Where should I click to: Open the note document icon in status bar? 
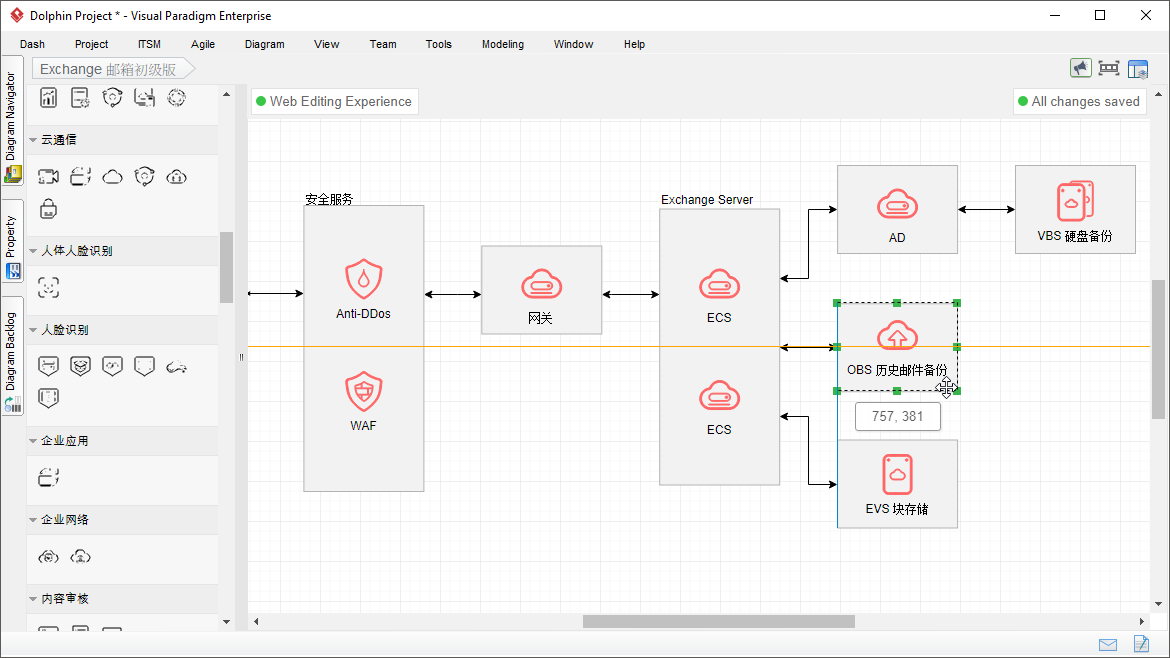1141,643
